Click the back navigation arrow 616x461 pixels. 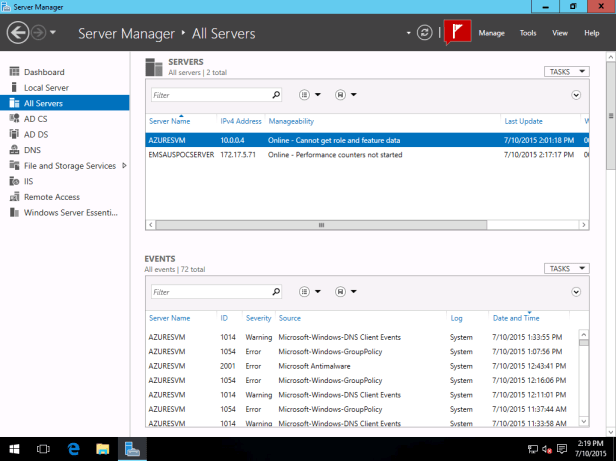pos(17,33)
